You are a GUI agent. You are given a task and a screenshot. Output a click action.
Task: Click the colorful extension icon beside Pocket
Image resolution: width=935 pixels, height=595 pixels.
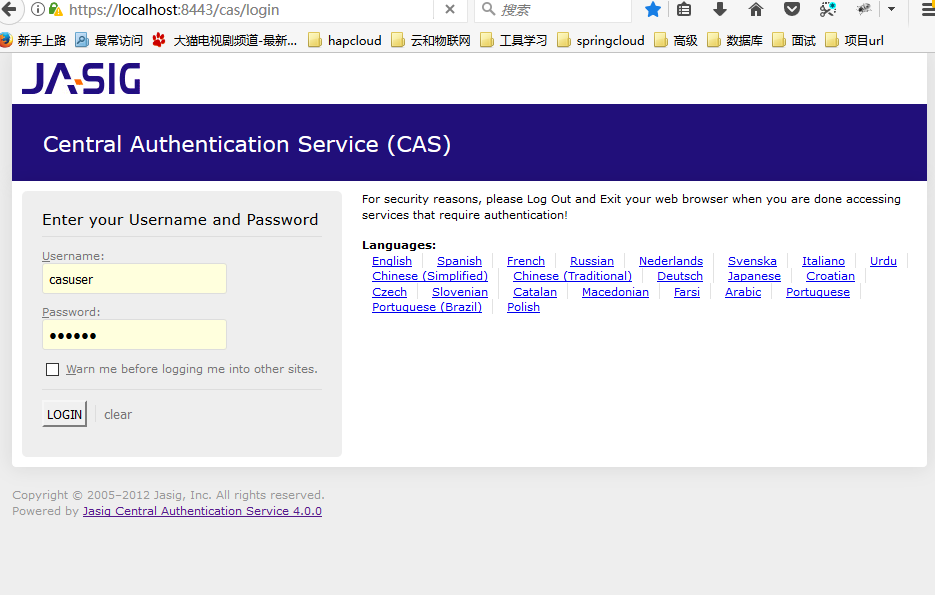click(828, 9)
